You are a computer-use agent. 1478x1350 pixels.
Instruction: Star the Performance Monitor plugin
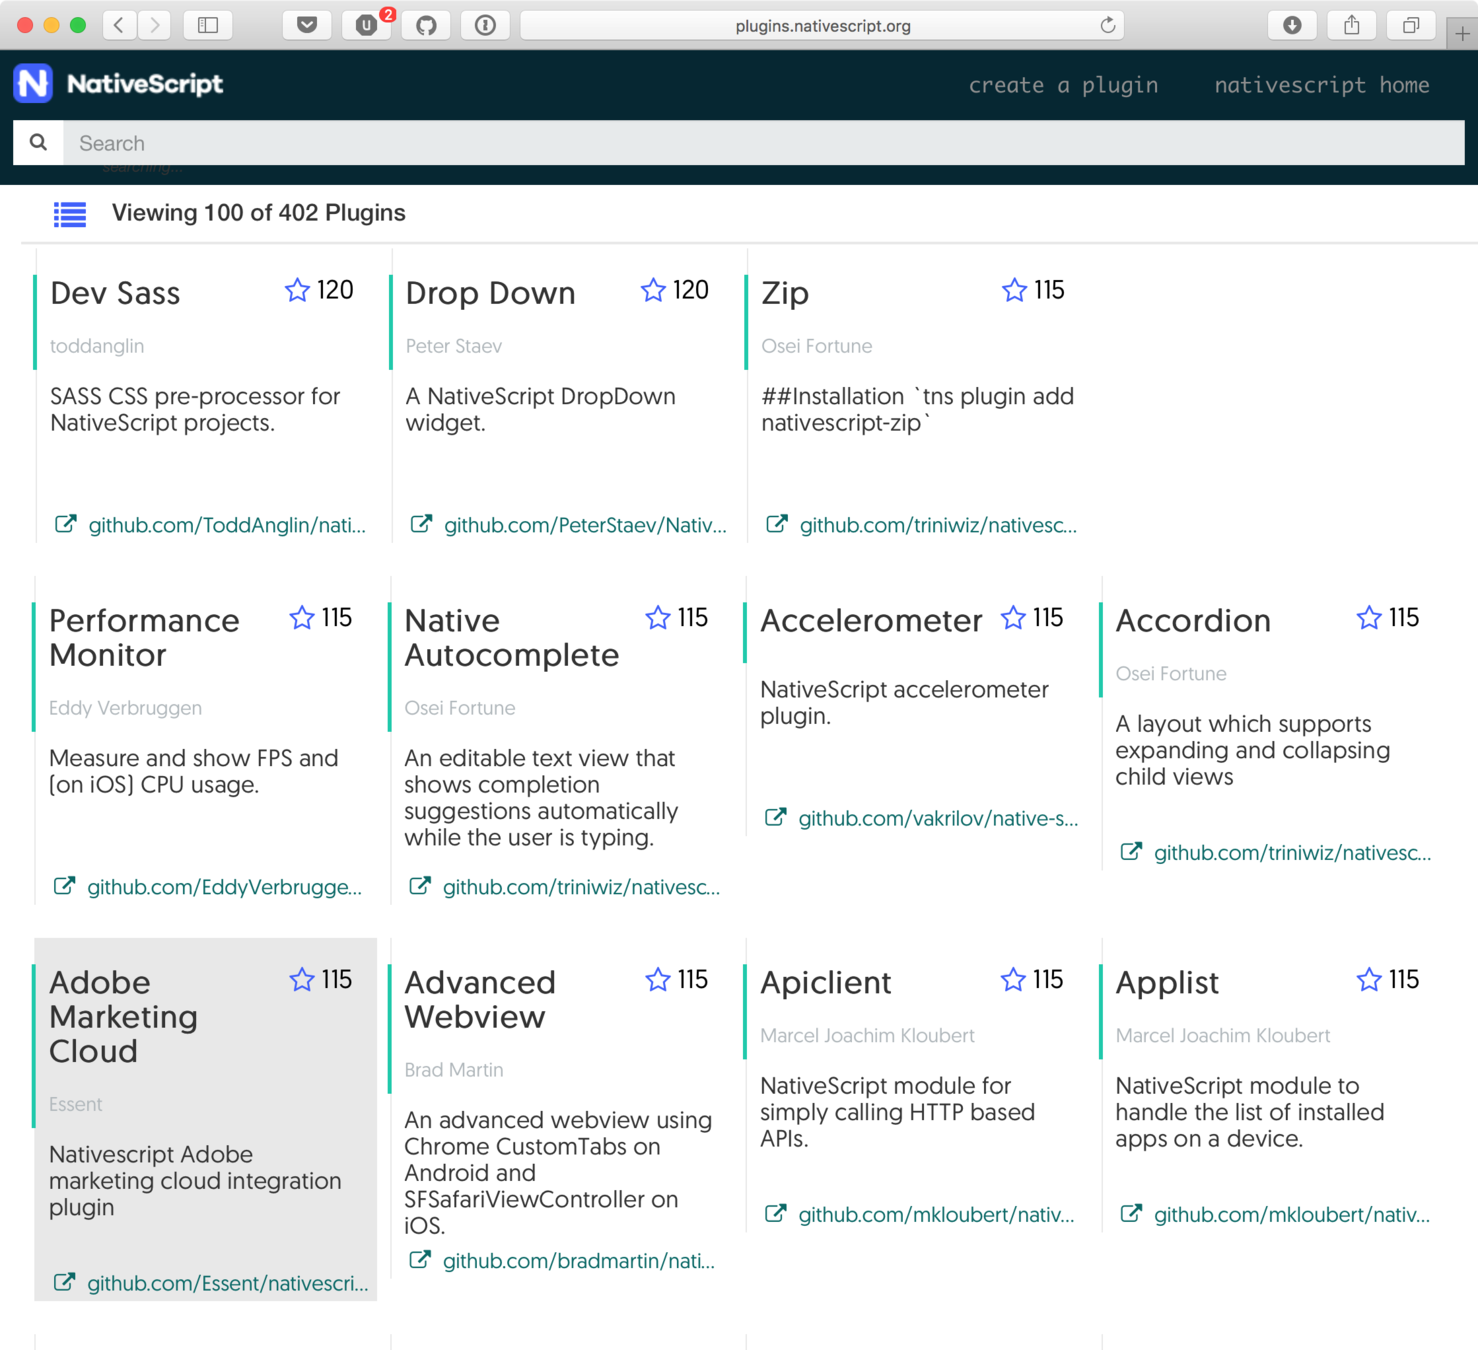coord(302,618)
